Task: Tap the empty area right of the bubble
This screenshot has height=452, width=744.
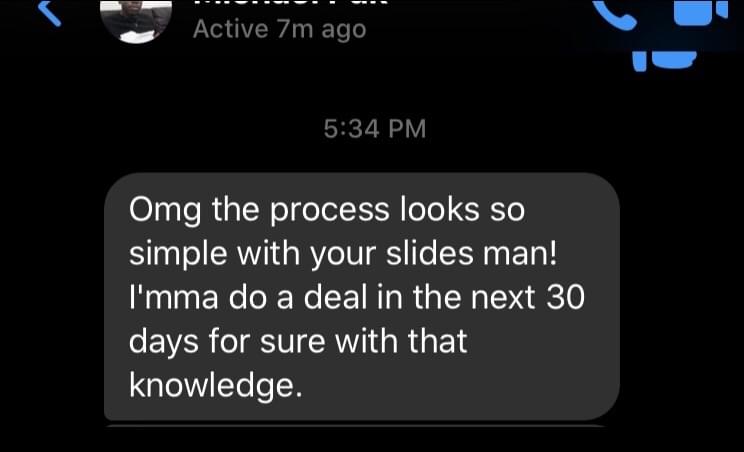Action: pos(681,296)
